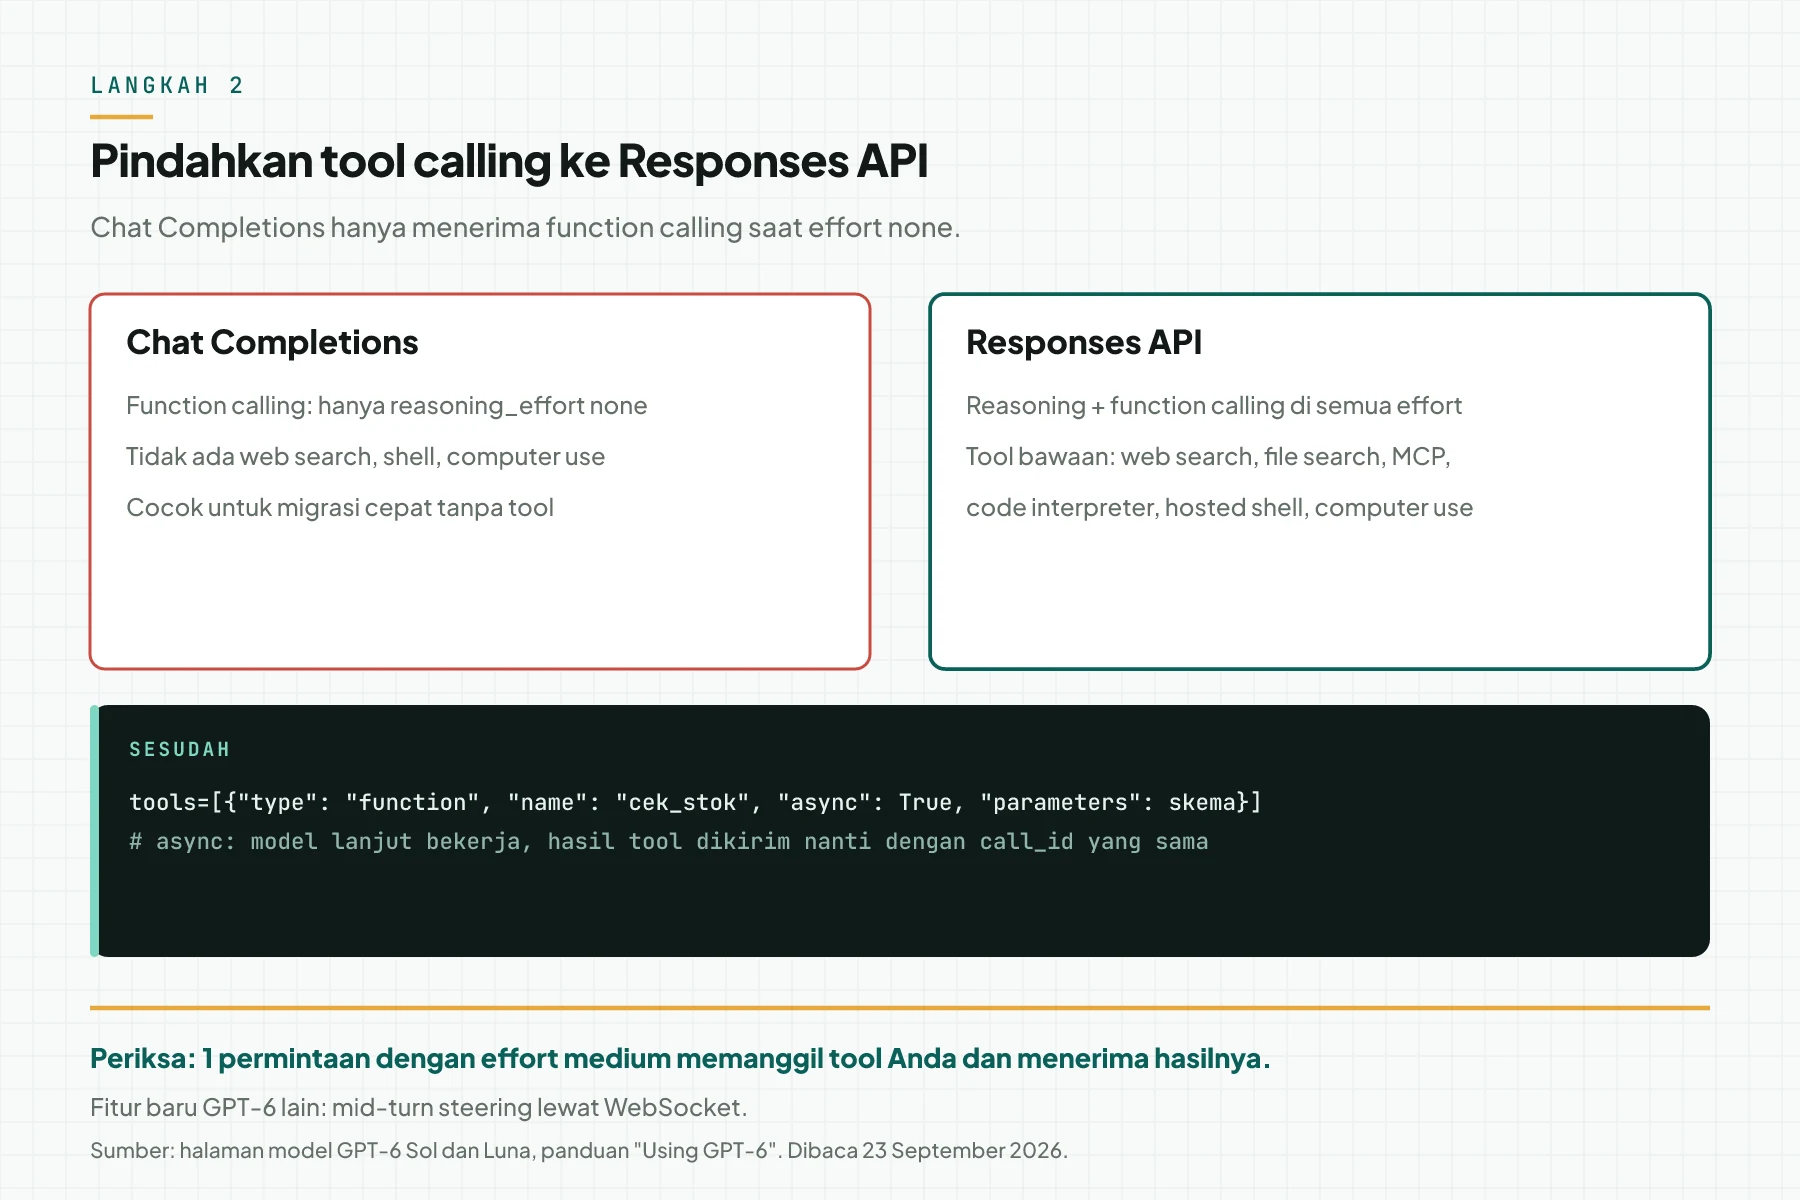Screen dimensions: 1800x1200
Task: Click the 'Periksa: 1 permintaan dengan effort medium' line
Action: 680,1058
